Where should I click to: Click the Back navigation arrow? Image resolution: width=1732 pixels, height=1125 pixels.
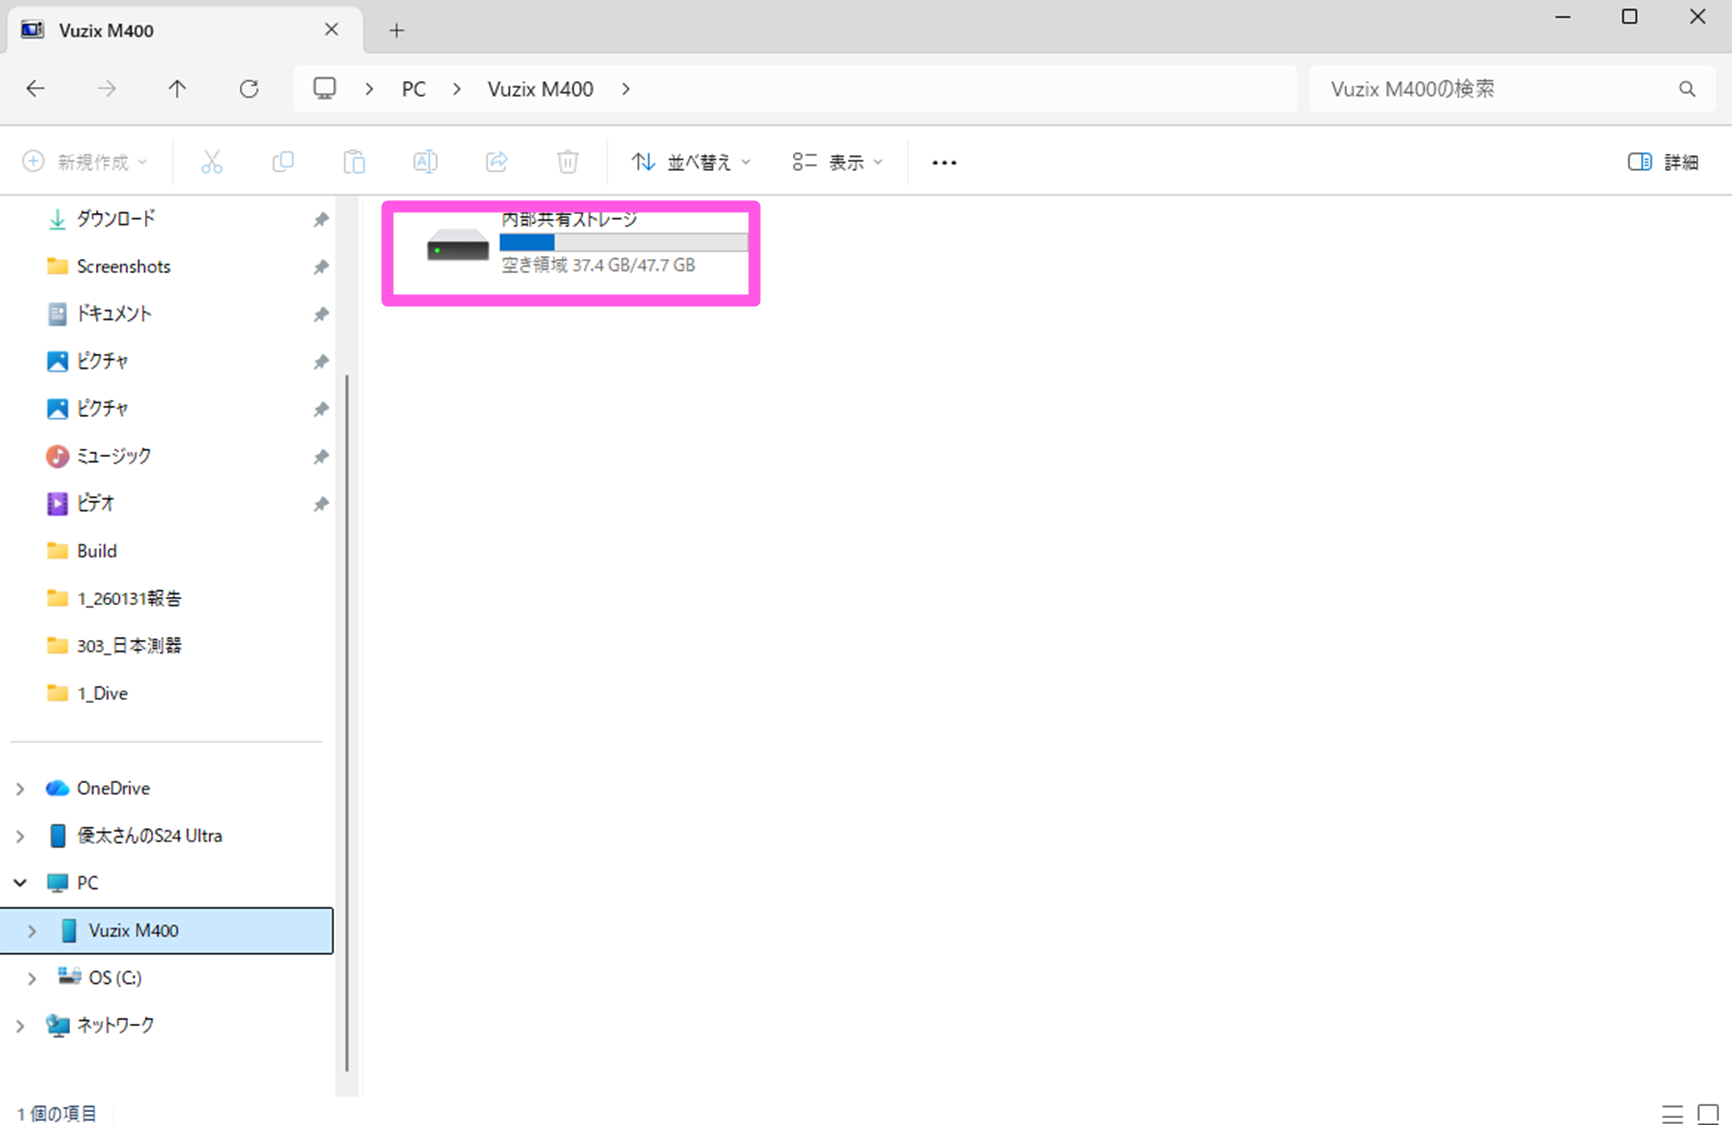[x=36, y=89]
